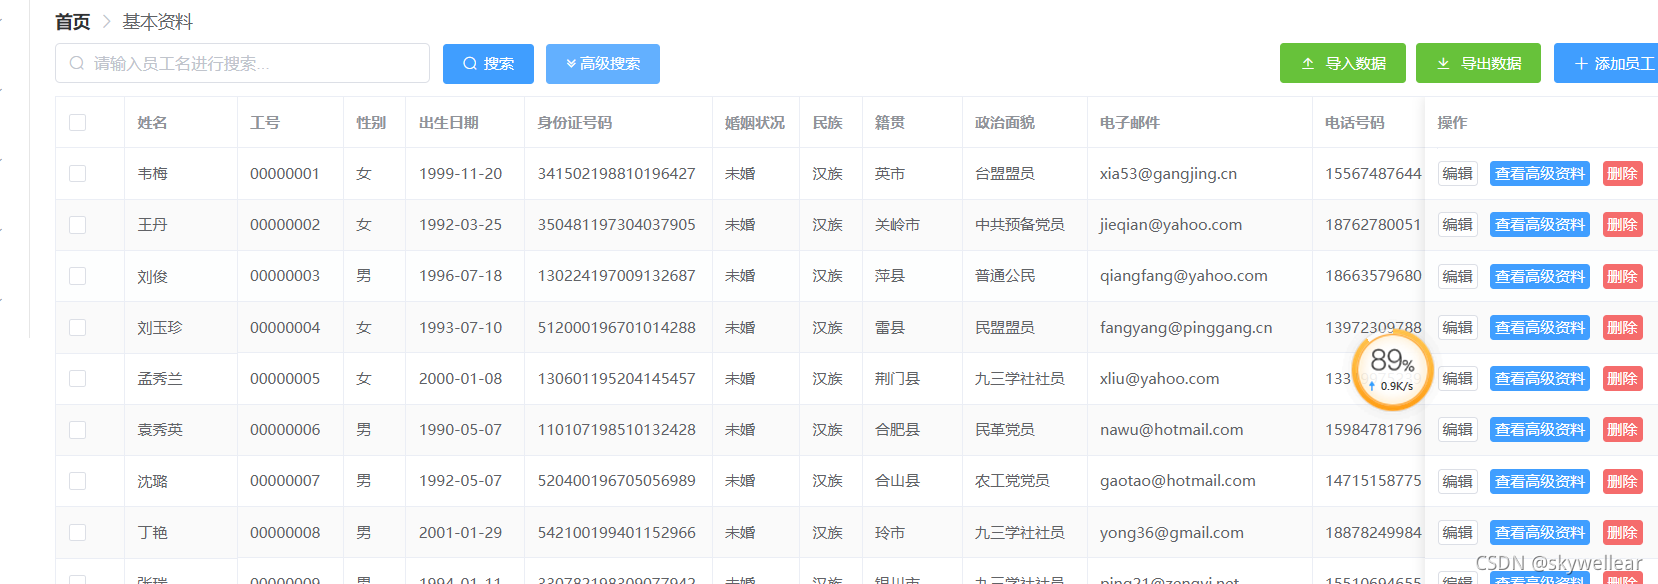
Task: Focus the employee name search field
Action: click(x=242, y=63)
